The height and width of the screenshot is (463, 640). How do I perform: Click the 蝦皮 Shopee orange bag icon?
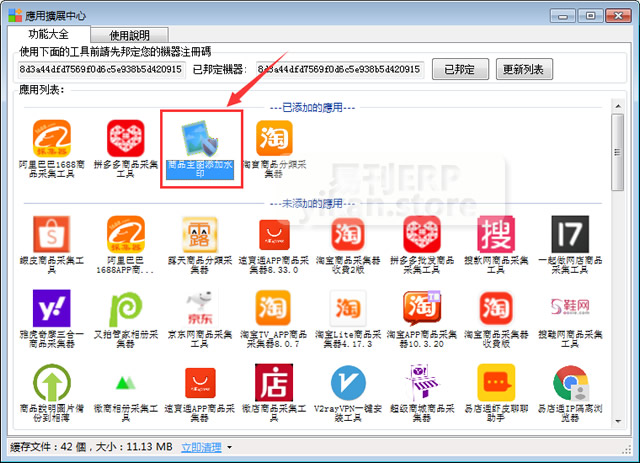click(x=51, y=236)
